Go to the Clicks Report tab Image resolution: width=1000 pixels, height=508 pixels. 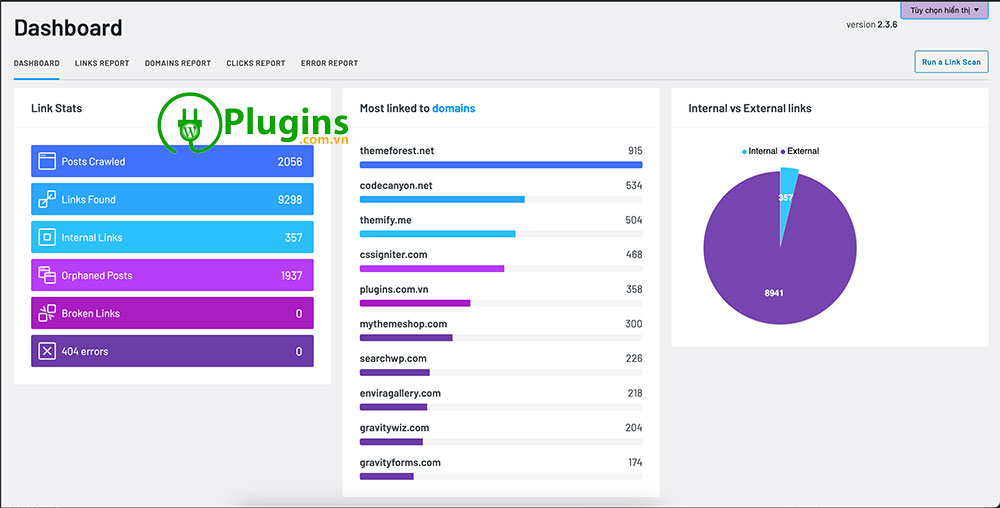tap(255, 63)
